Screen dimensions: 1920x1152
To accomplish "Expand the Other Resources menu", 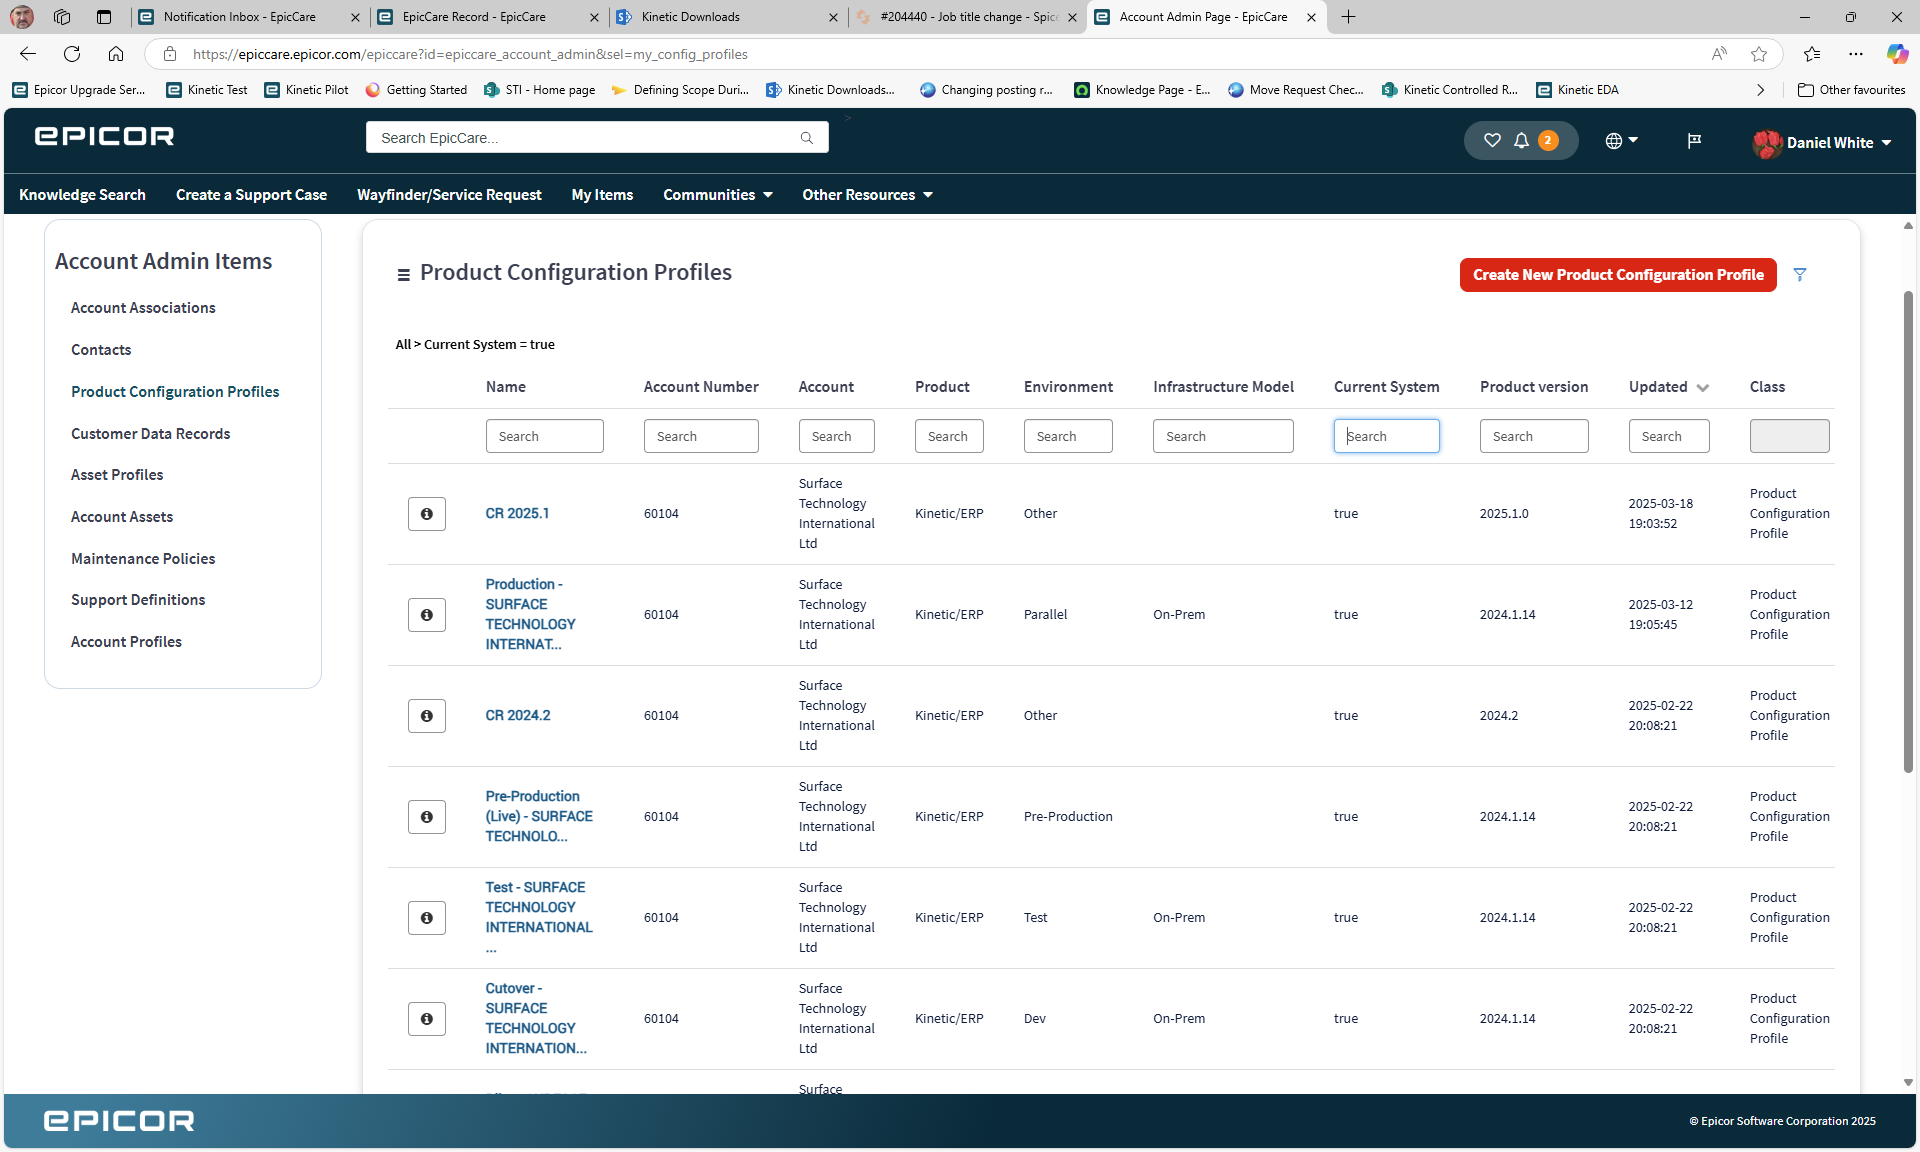I will tap(867, 195).
